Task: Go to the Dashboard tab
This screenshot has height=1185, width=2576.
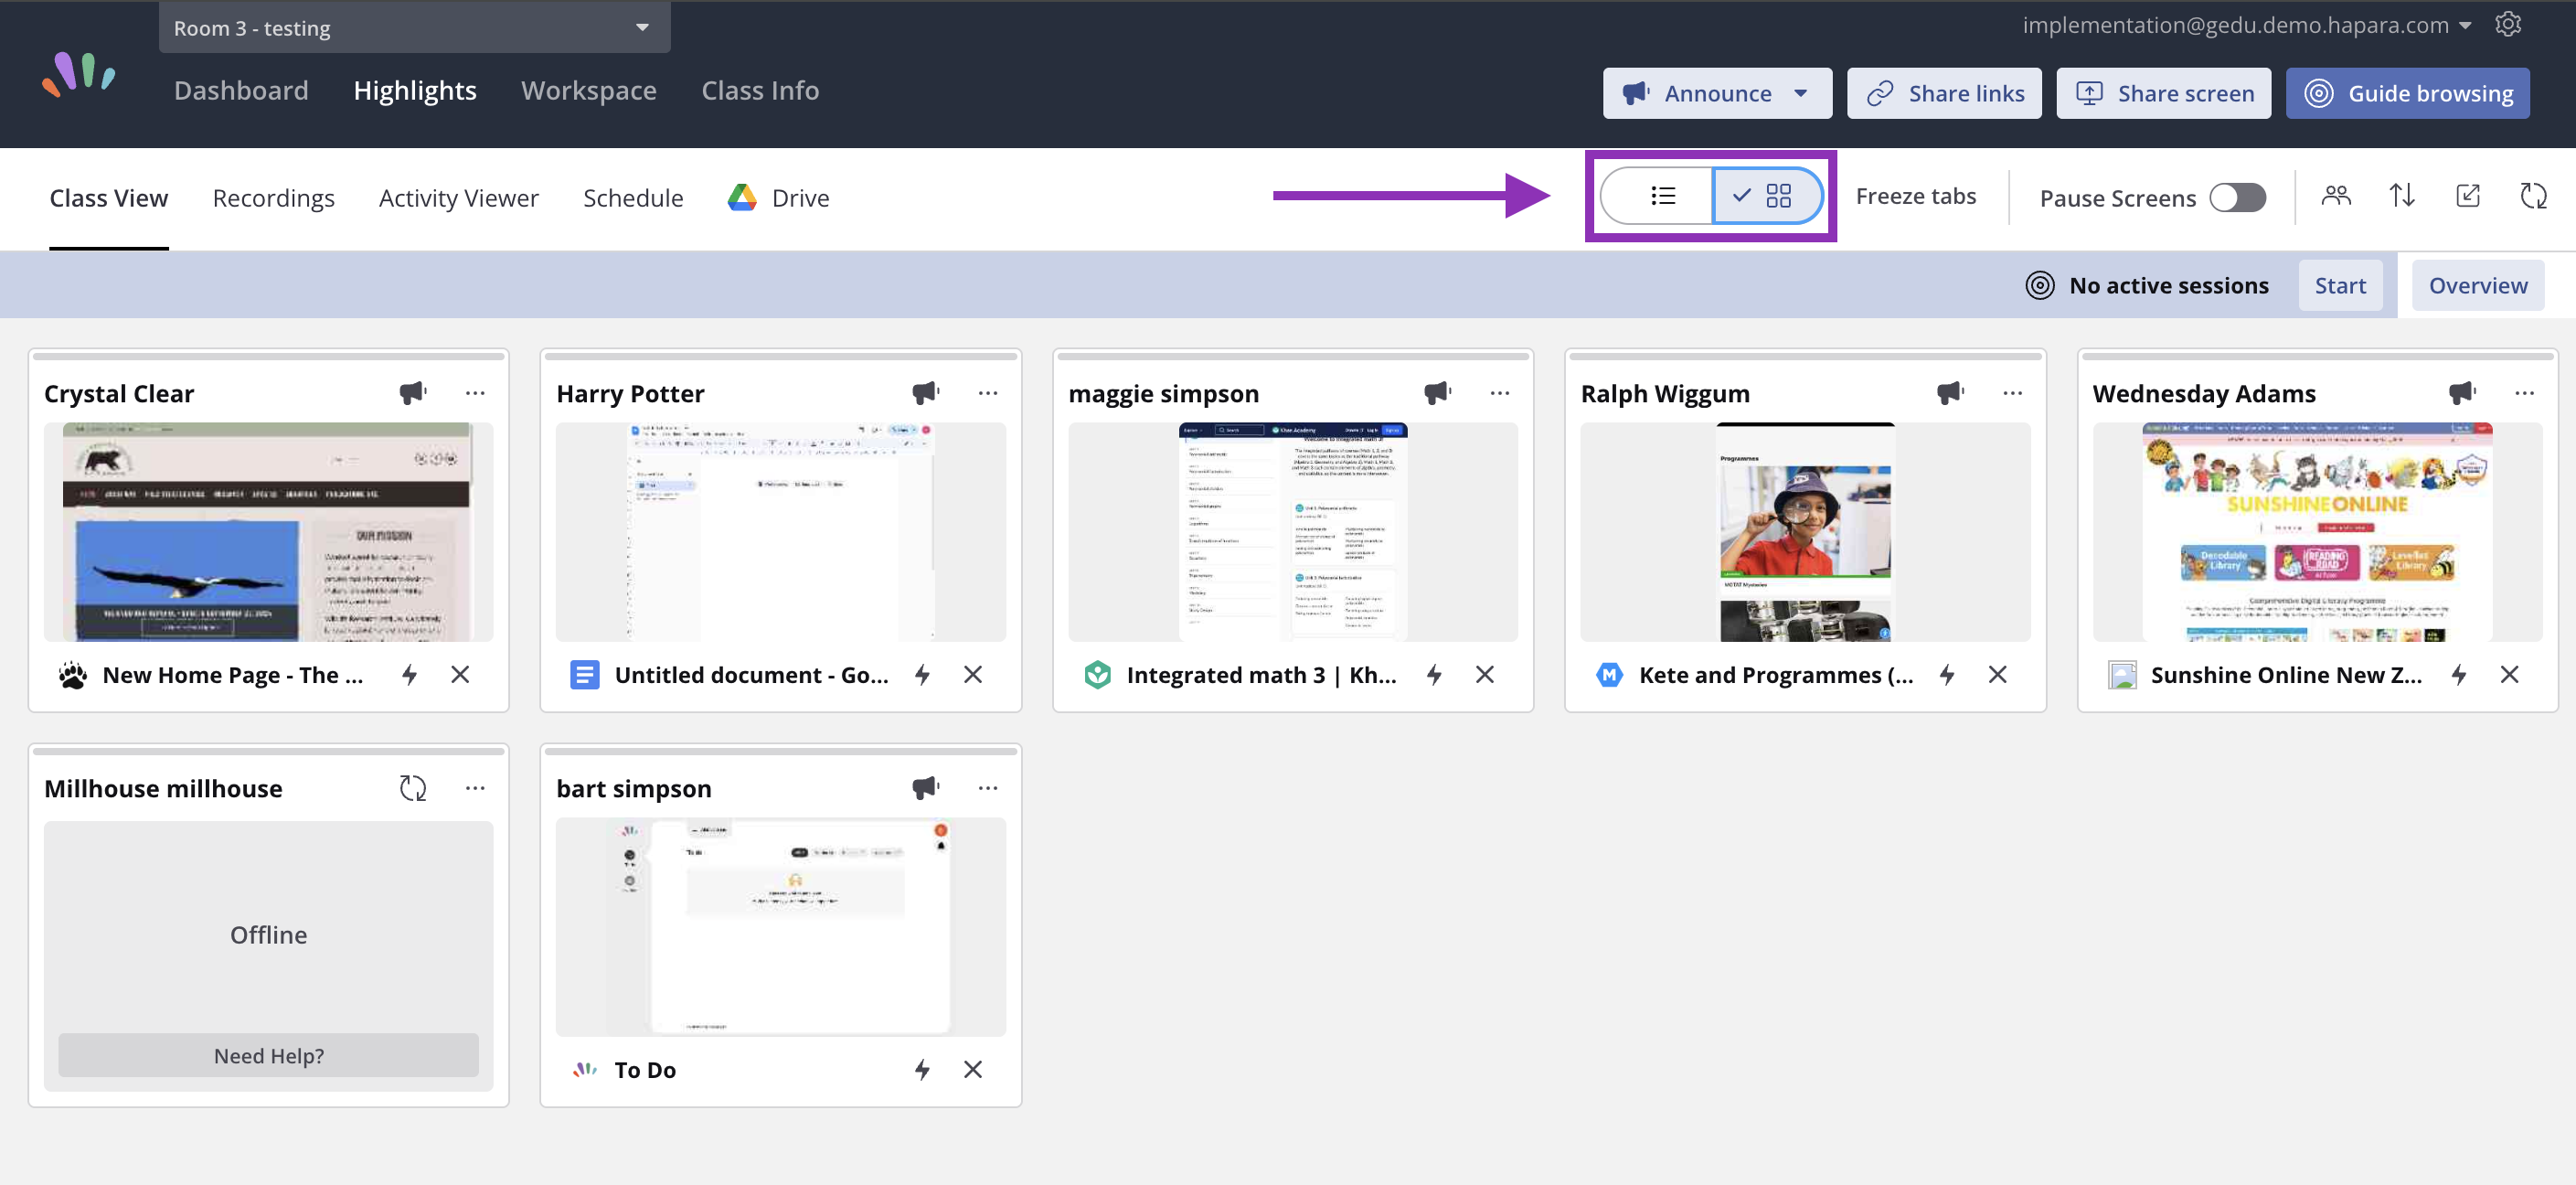Action: coord(241,90)
